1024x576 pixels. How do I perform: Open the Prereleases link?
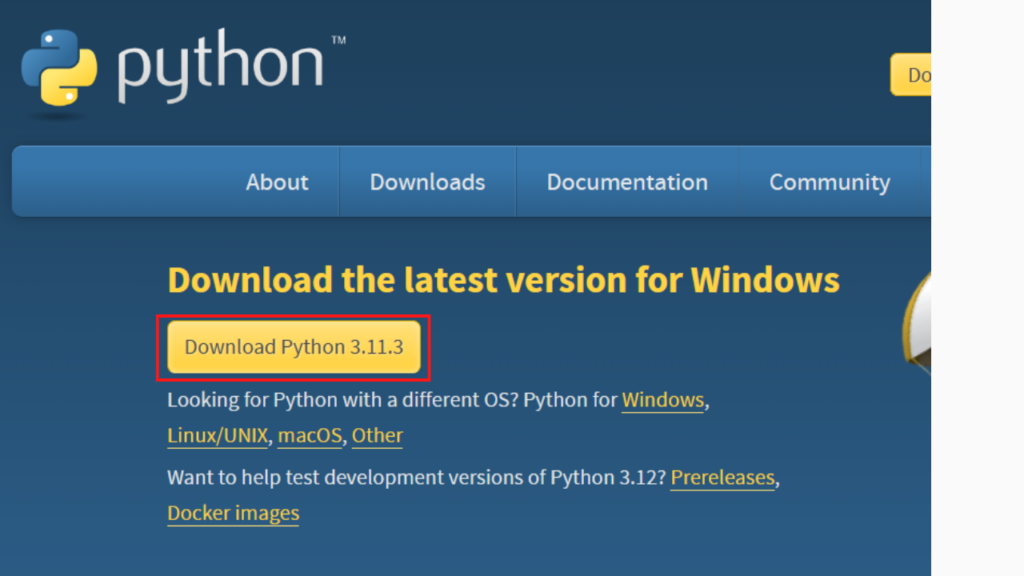coord(722,477)
